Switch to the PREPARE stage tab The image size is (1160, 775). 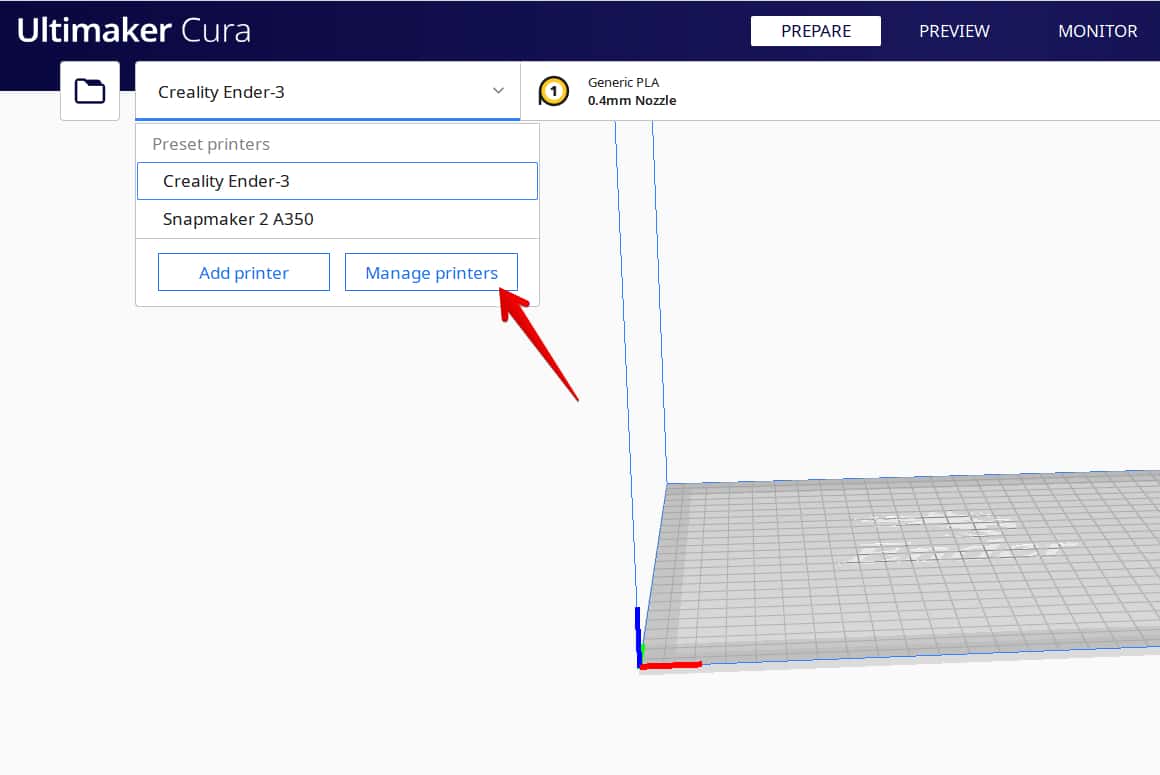815,31
